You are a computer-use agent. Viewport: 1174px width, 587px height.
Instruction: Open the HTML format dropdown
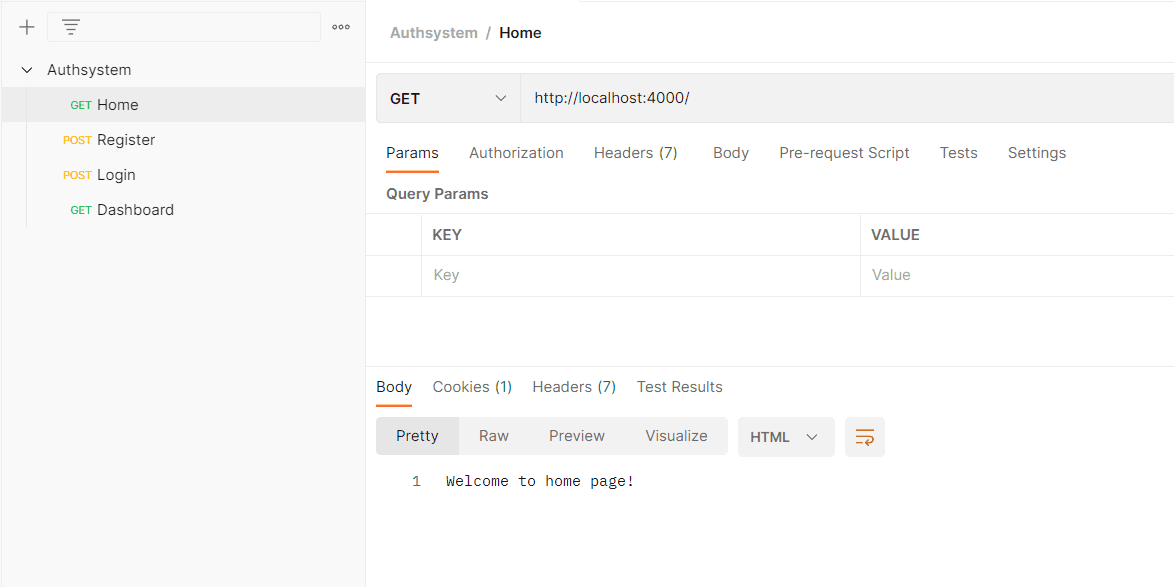coord(786,437)
